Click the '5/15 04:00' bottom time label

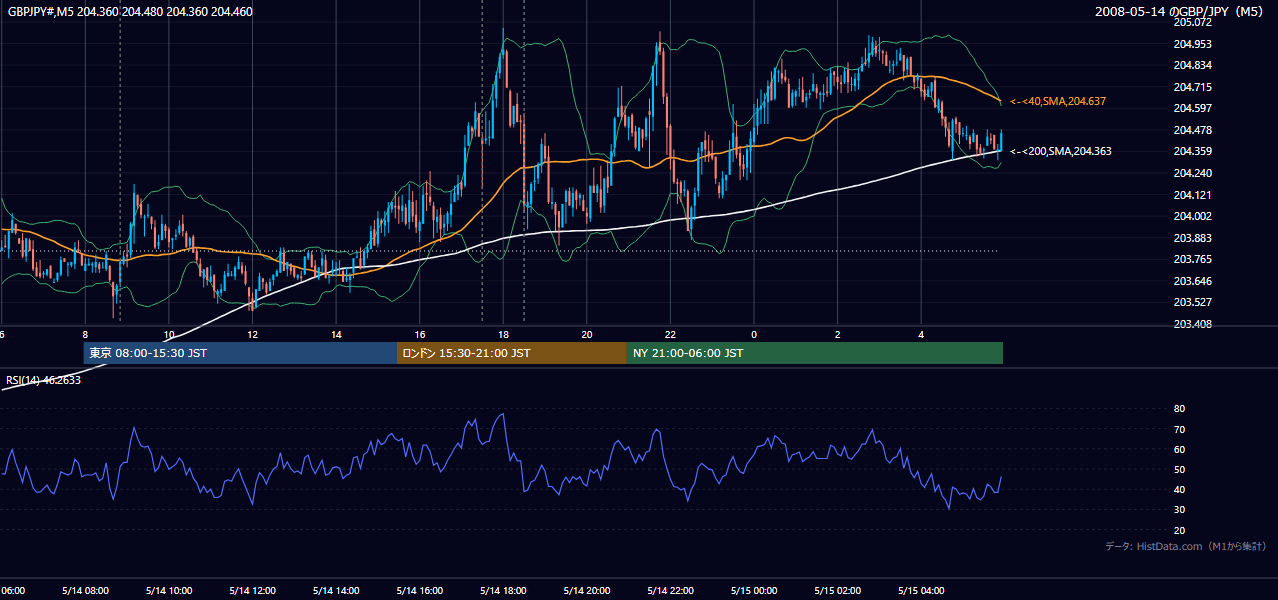point(922,591)
